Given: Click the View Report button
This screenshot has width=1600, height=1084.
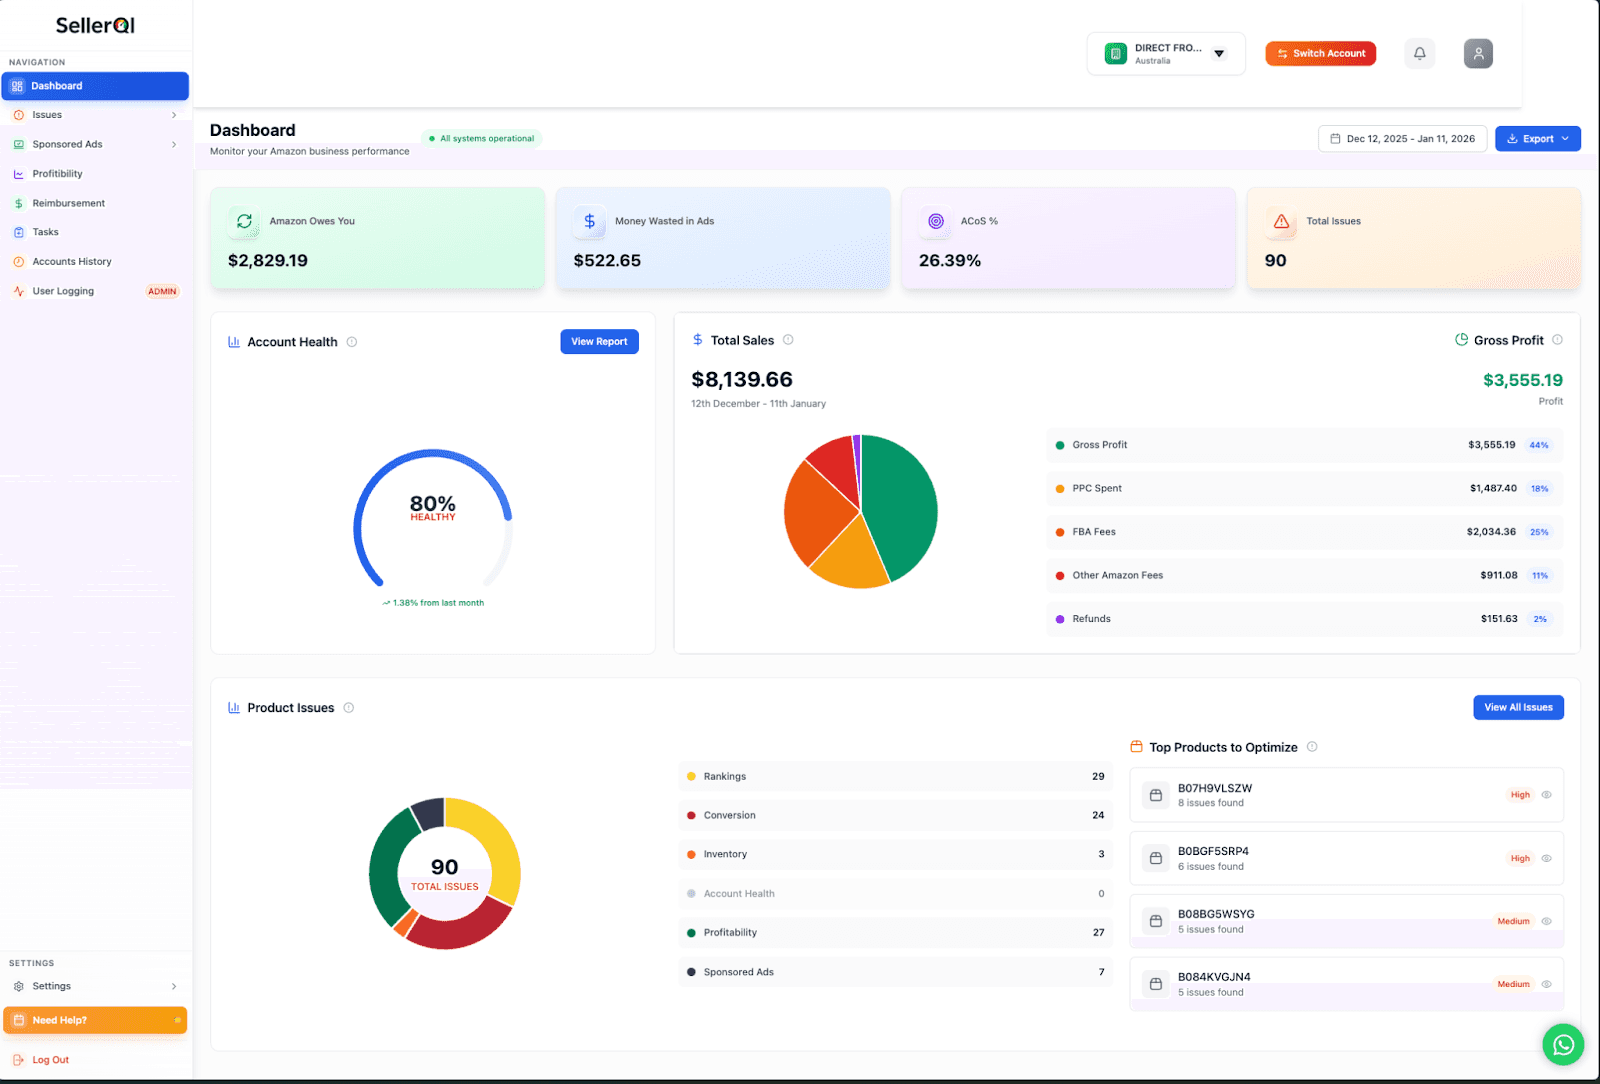Looking at the screenshot, I should click(599, 341).
